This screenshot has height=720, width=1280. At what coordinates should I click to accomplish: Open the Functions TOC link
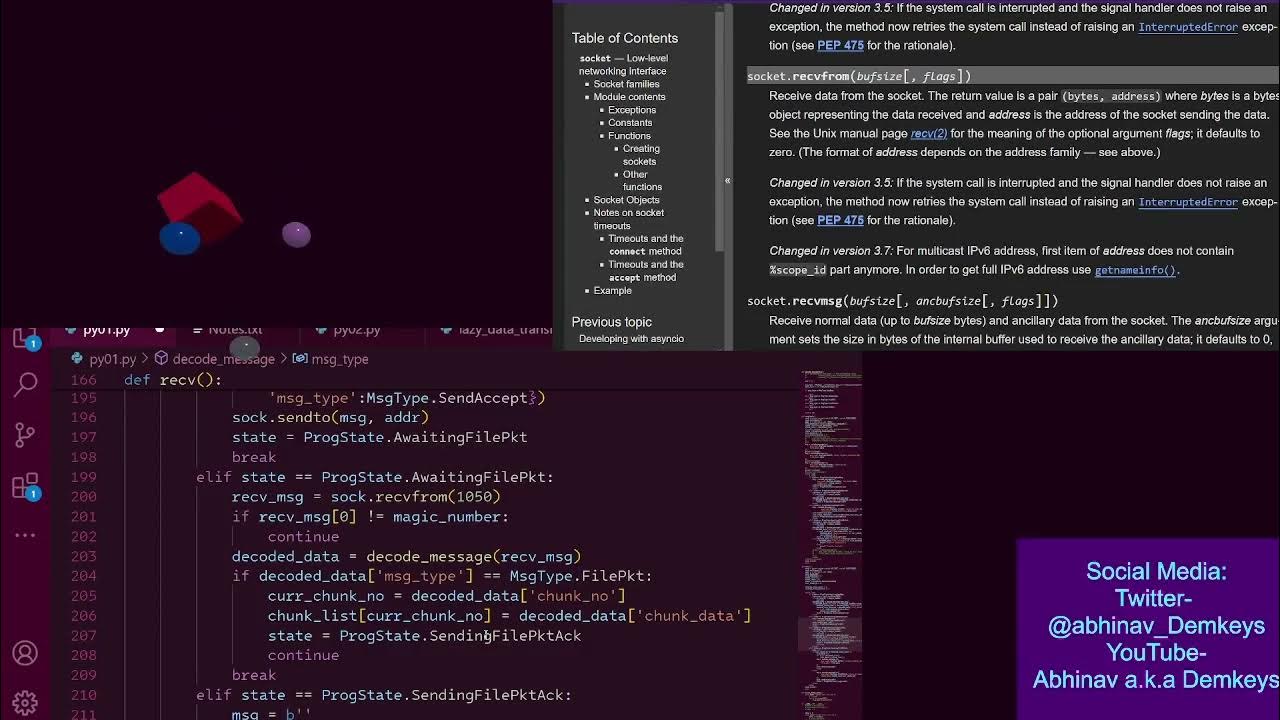[x=629, y=136]
